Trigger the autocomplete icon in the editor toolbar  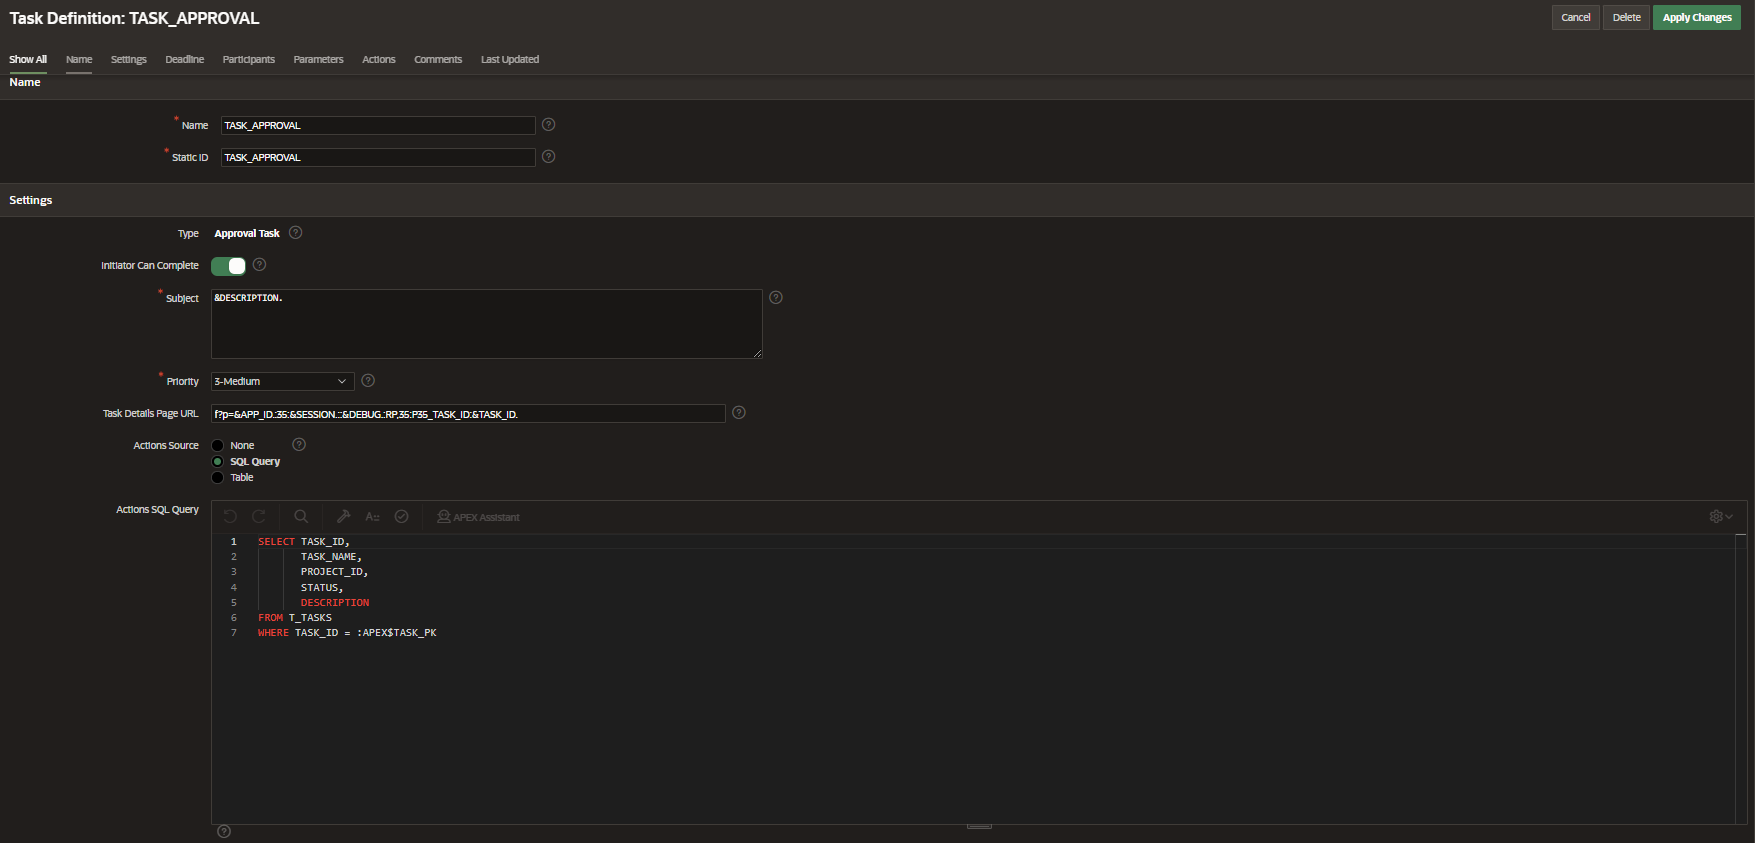pos(372,517)
